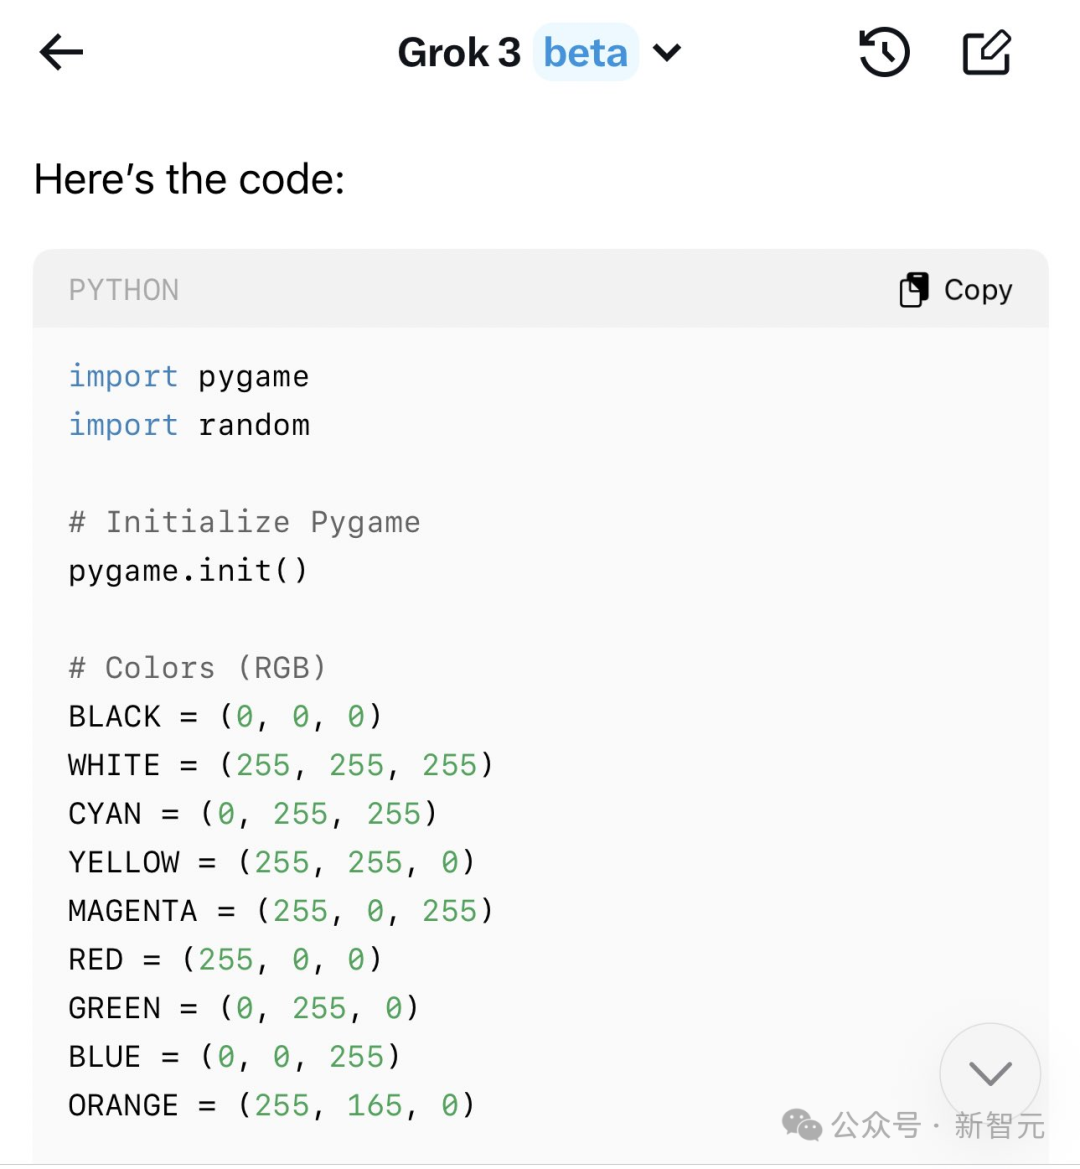Click the "Here's the code:" text
Viewport: 1080px width, 1169px height.
(189, 180)
